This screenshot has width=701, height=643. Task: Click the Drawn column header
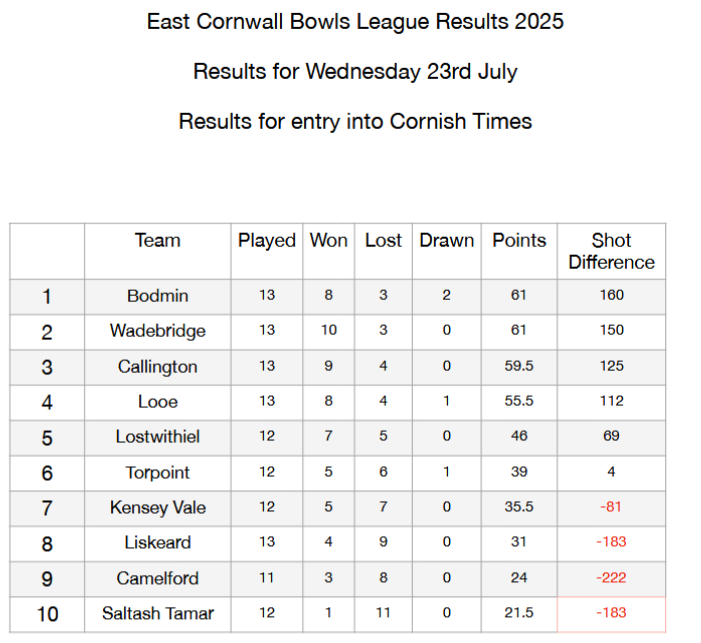(x=447, y=251)
